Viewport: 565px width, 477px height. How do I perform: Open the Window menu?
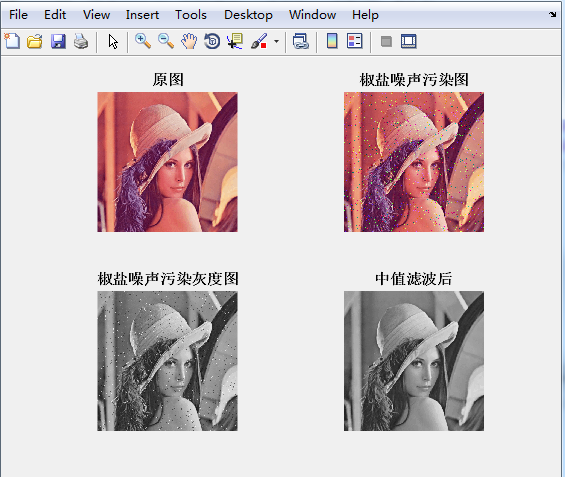[x=312, y=15]
